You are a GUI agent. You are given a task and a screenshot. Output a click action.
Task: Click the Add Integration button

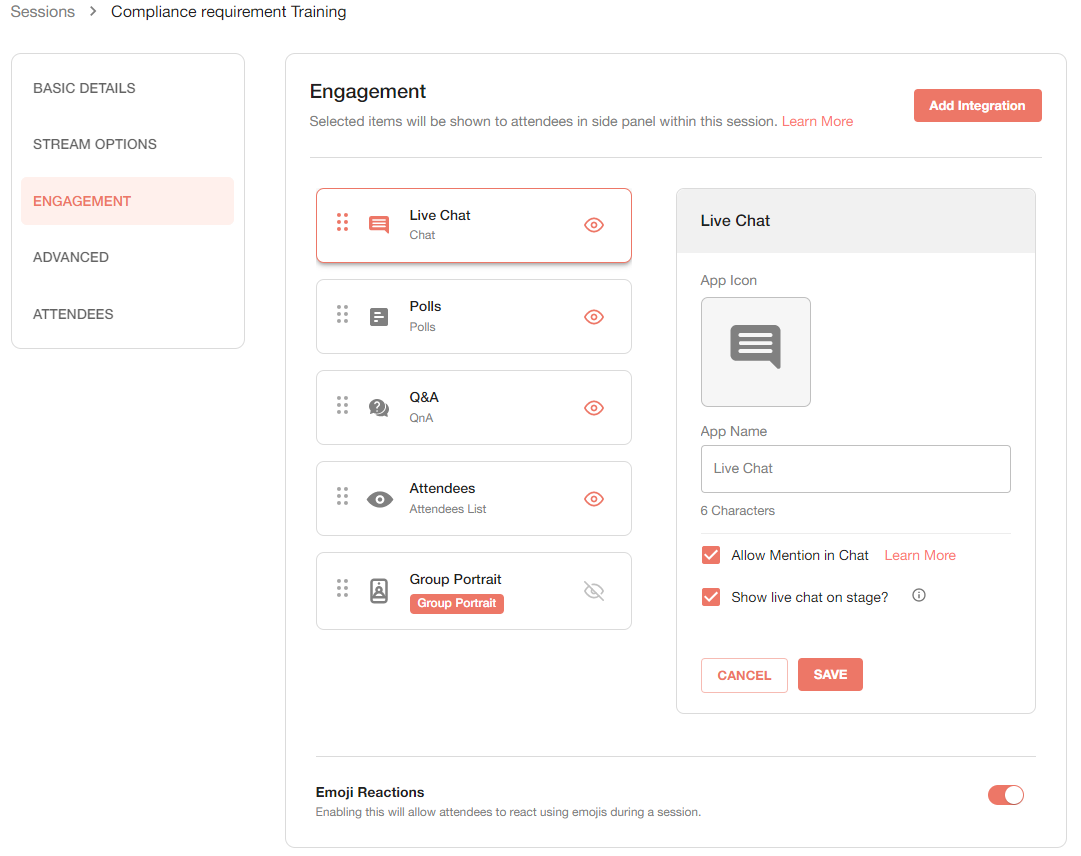[978, 105]
